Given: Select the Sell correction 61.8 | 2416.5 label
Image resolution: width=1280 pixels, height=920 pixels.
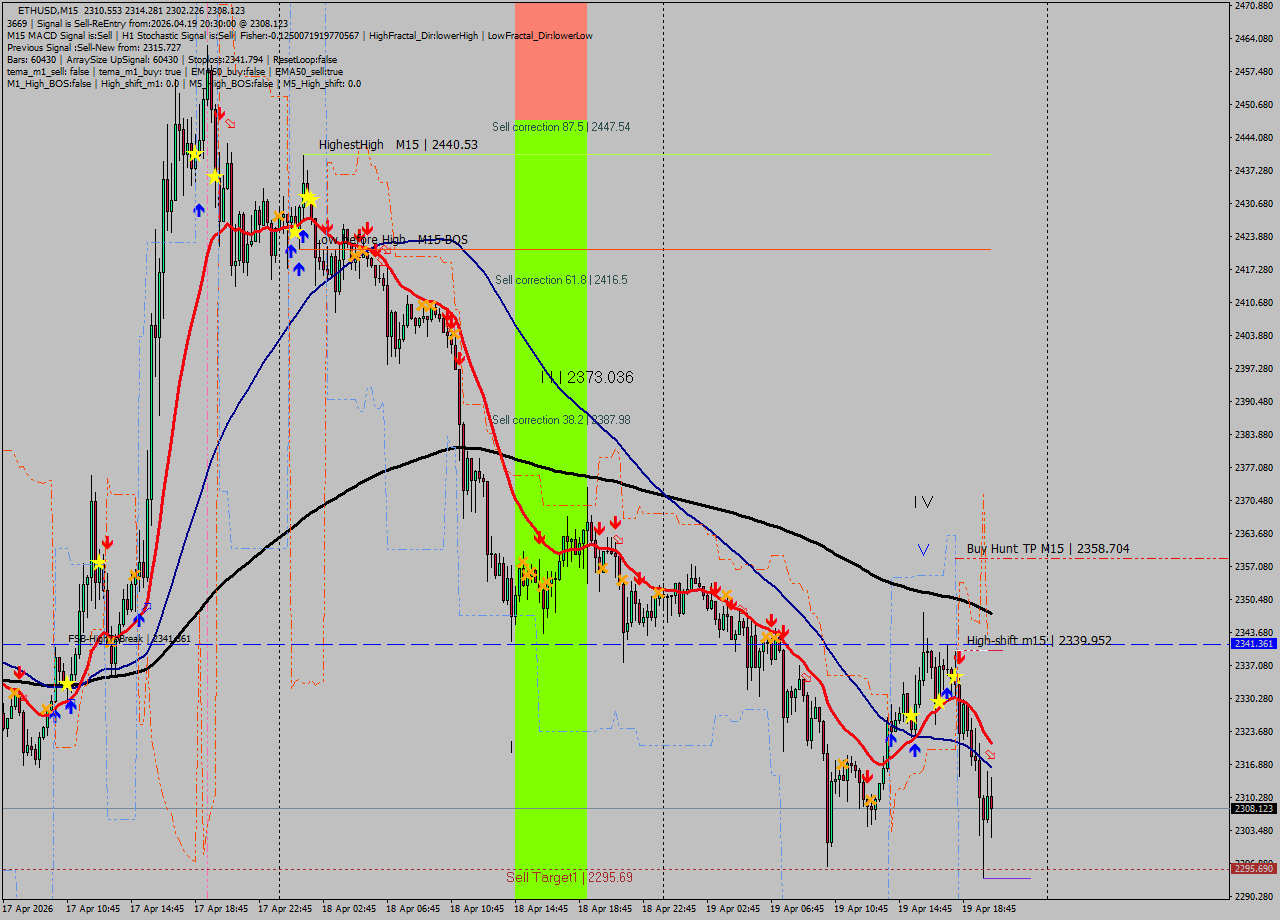Looking at the screenshot, I should pos(560,280).
